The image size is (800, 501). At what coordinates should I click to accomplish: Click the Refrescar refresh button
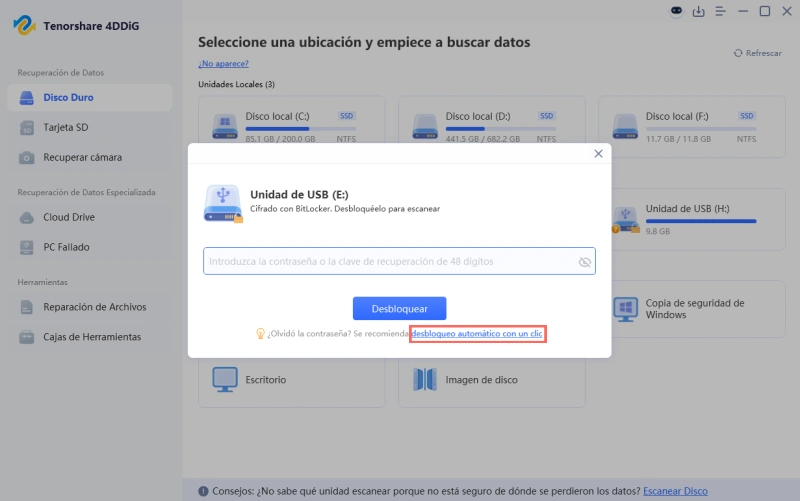[x=758, y=53]
